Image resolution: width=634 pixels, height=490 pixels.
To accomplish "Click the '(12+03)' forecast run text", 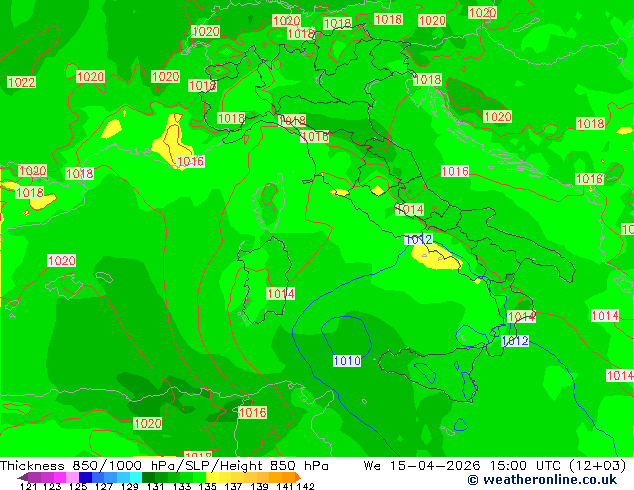I will [598, 466].
